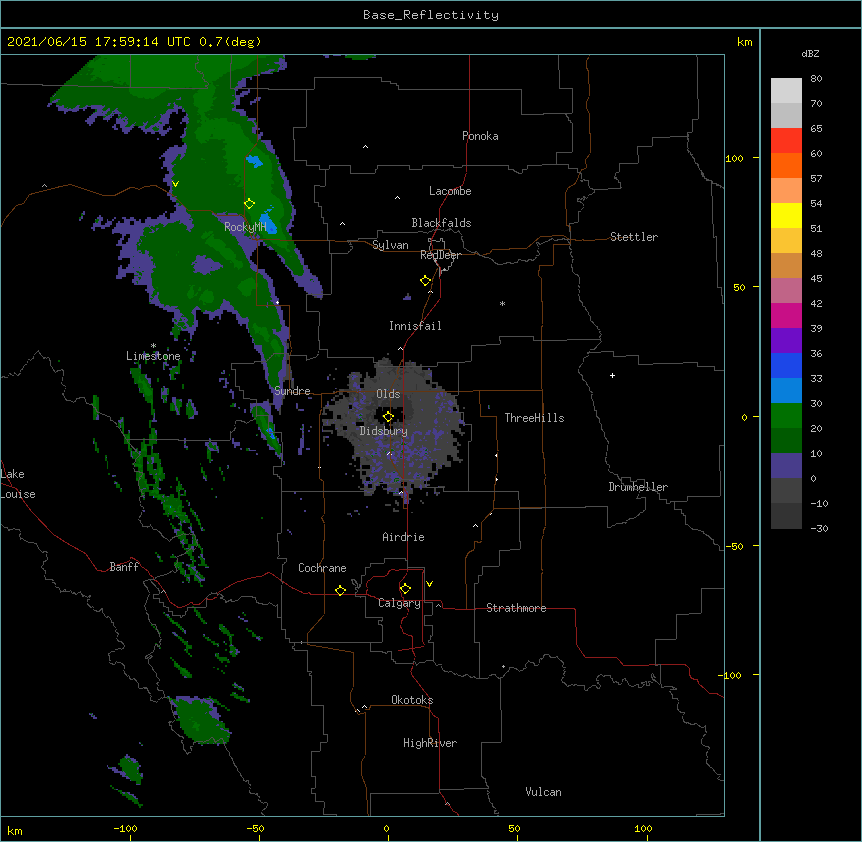Click the km unit label at top right
The image size is (862, 842).
point(744,42)
